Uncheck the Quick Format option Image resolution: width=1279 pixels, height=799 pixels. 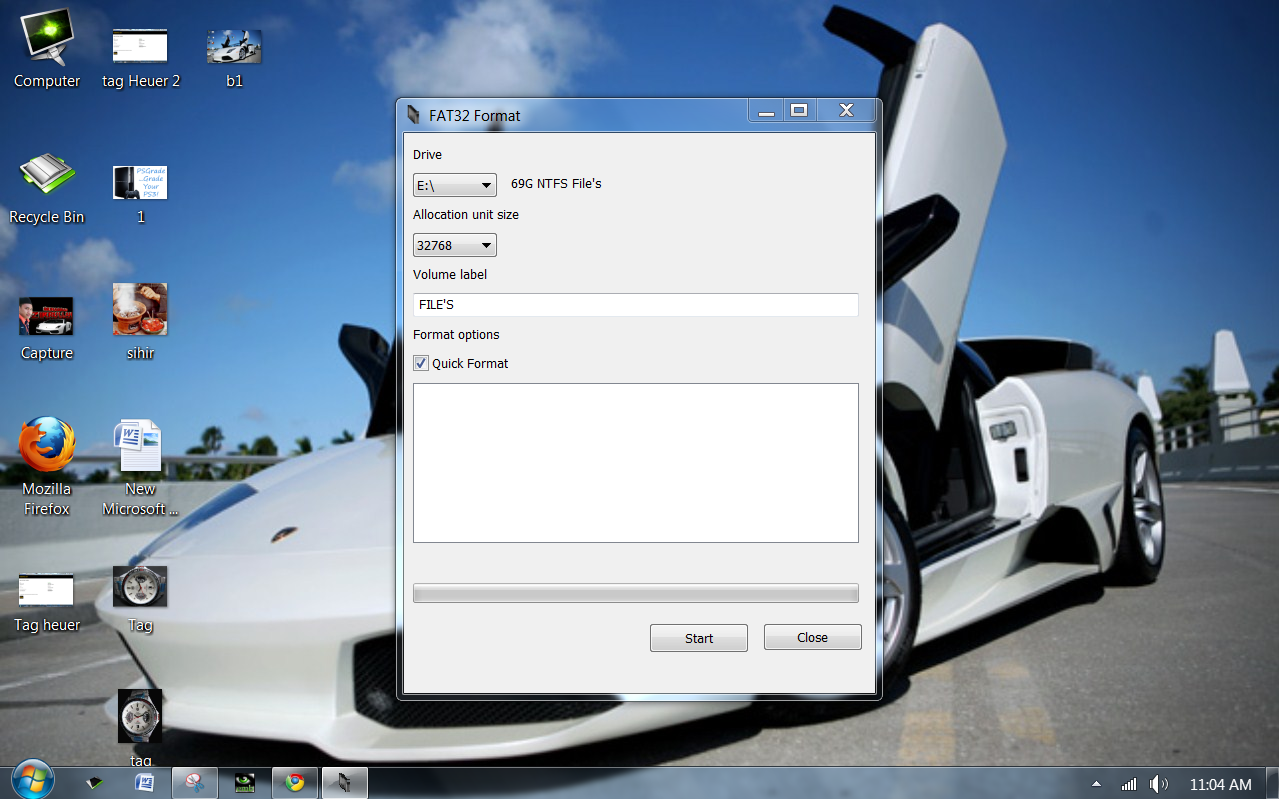coord(421,363)
